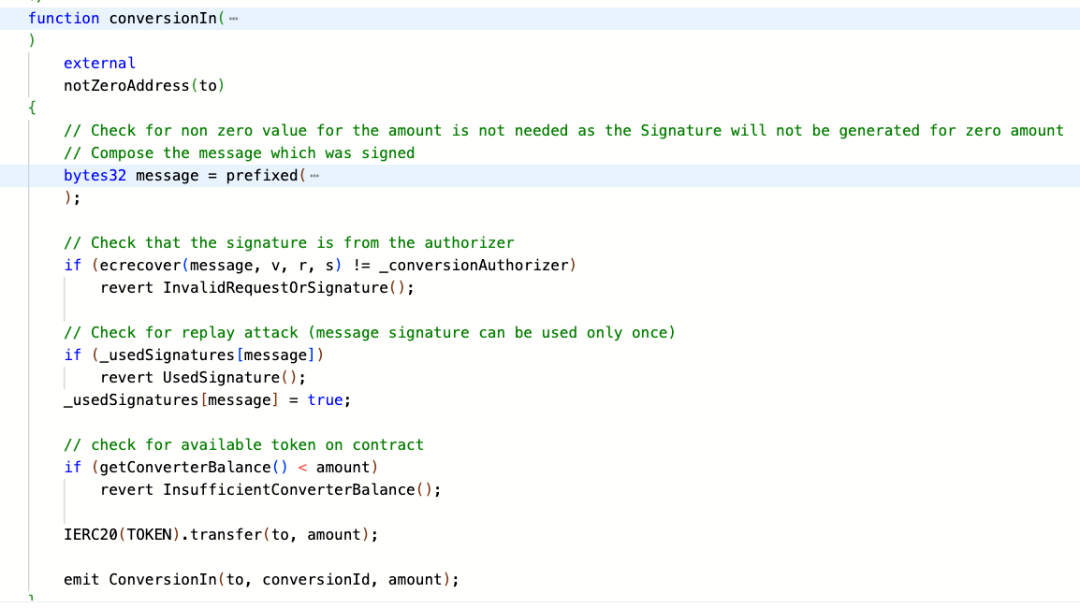Image resolution: width=1080 pixels, height=608 pixels.
Task: Click the 'Check for replay attack' comment
Action: (369, 333)
